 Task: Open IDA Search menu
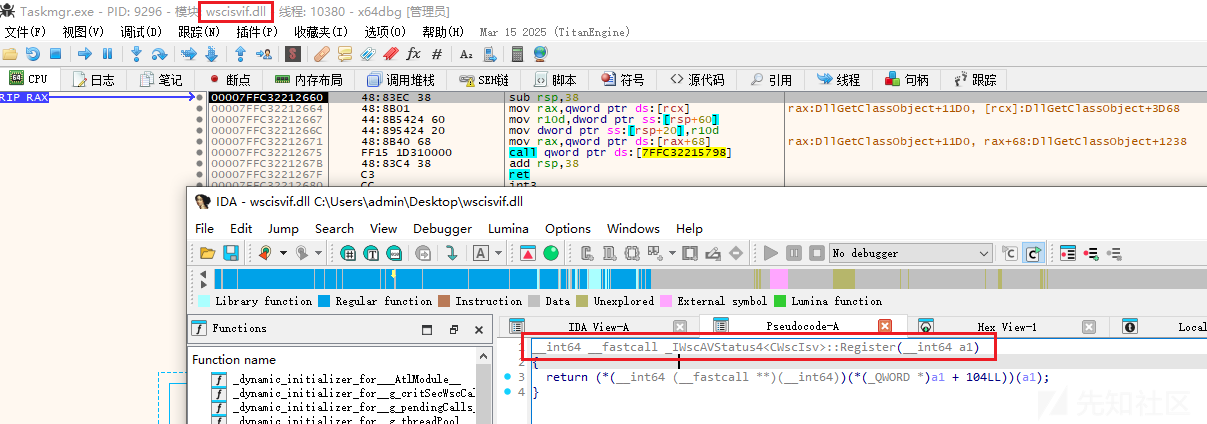pos(334,228)
